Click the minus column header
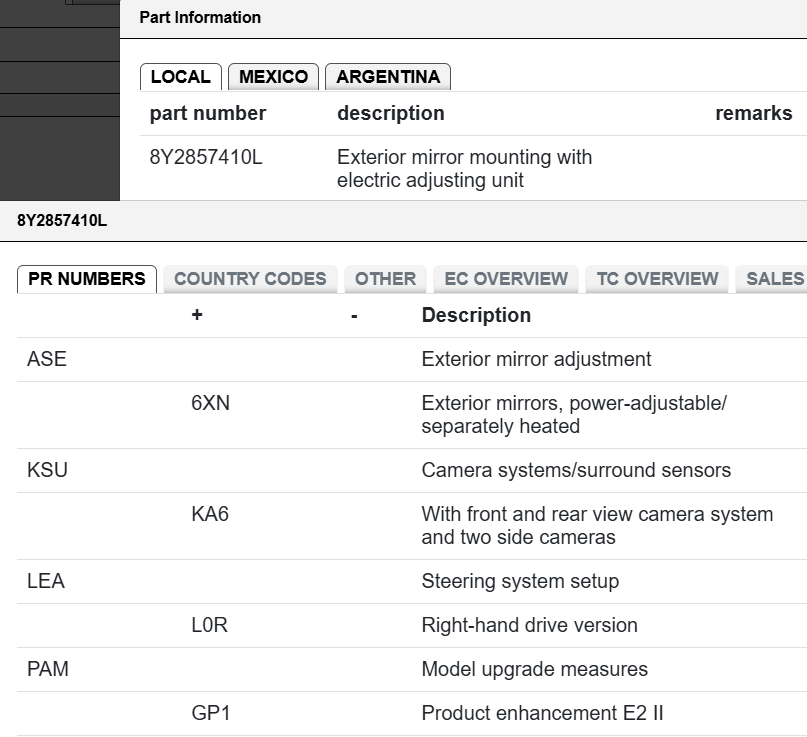Viewport: 807px width, 737px height. click(354, 315)
